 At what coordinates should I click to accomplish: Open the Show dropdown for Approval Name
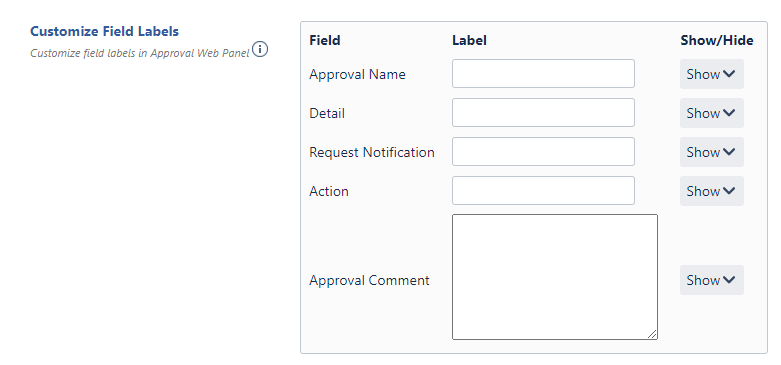[x=711, y=74]
